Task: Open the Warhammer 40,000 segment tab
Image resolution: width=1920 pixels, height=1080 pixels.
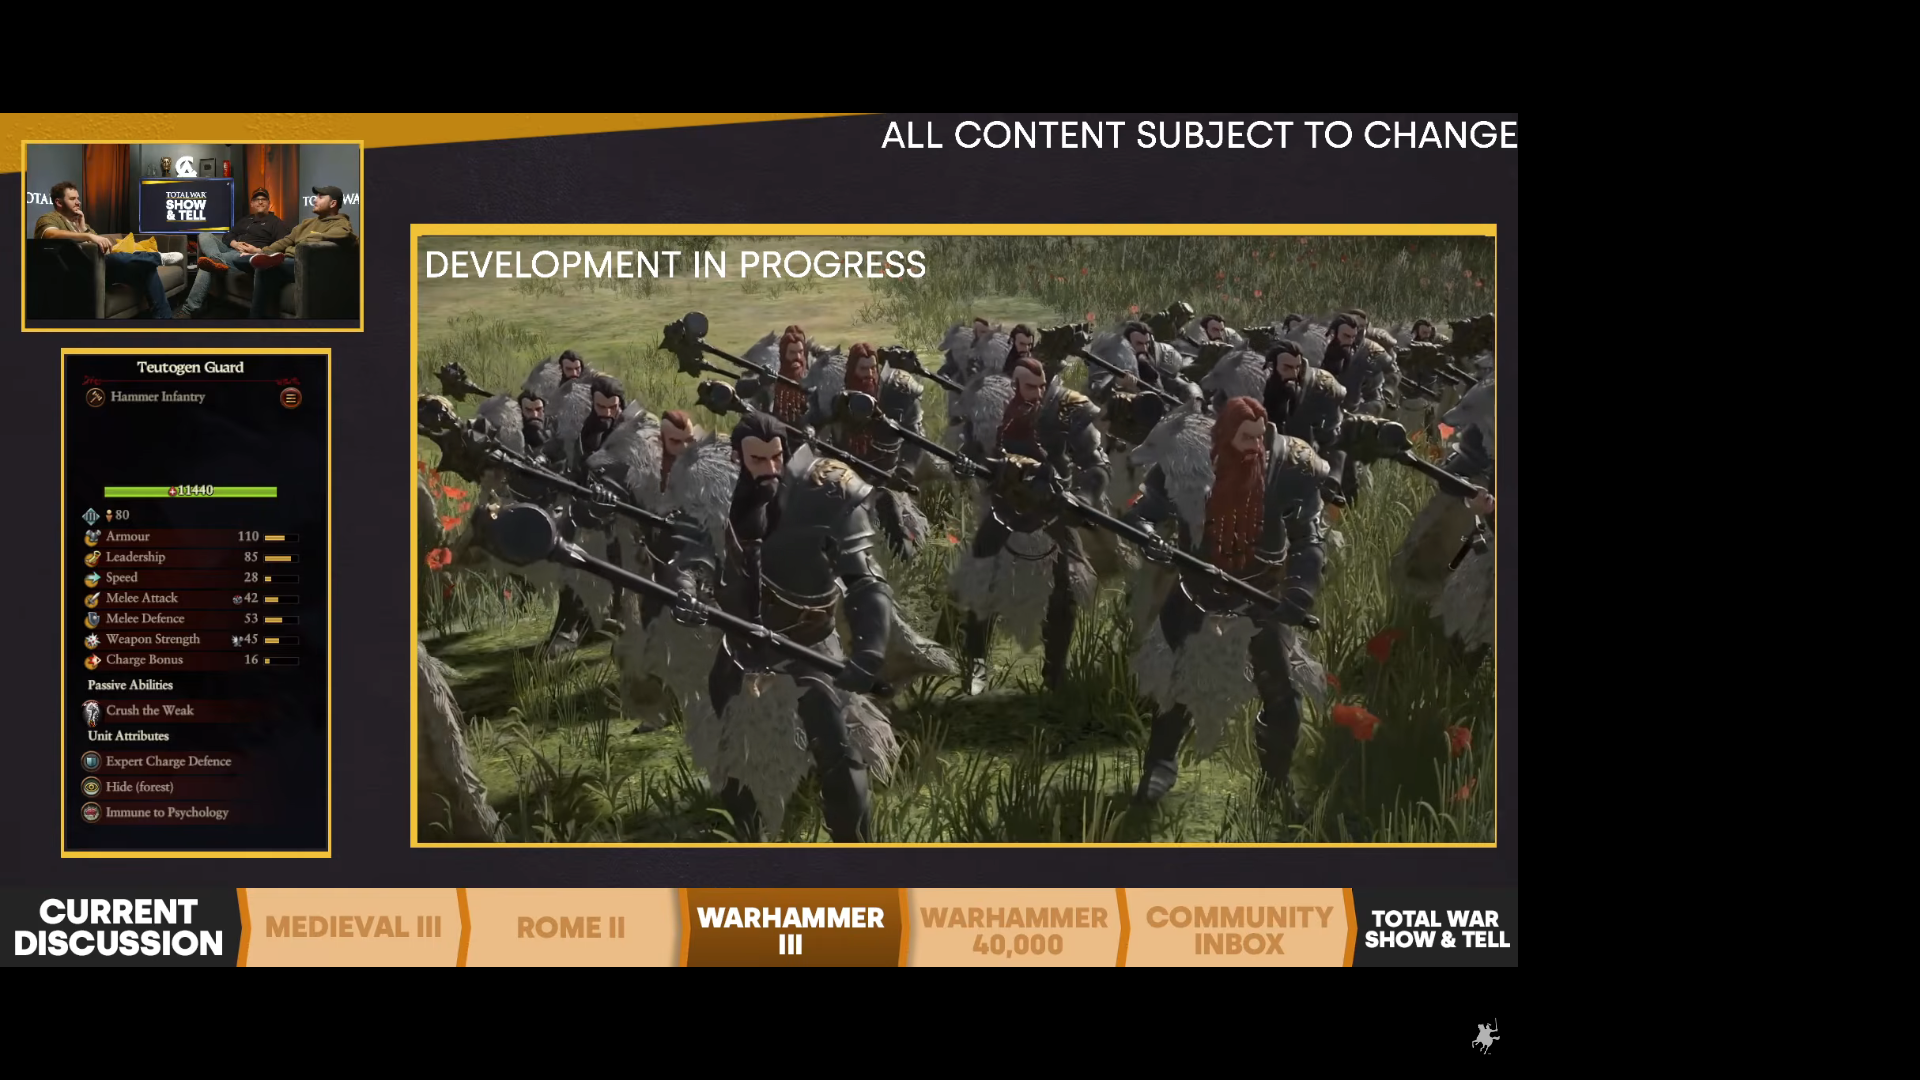Action: click(x=1014, y=929)
